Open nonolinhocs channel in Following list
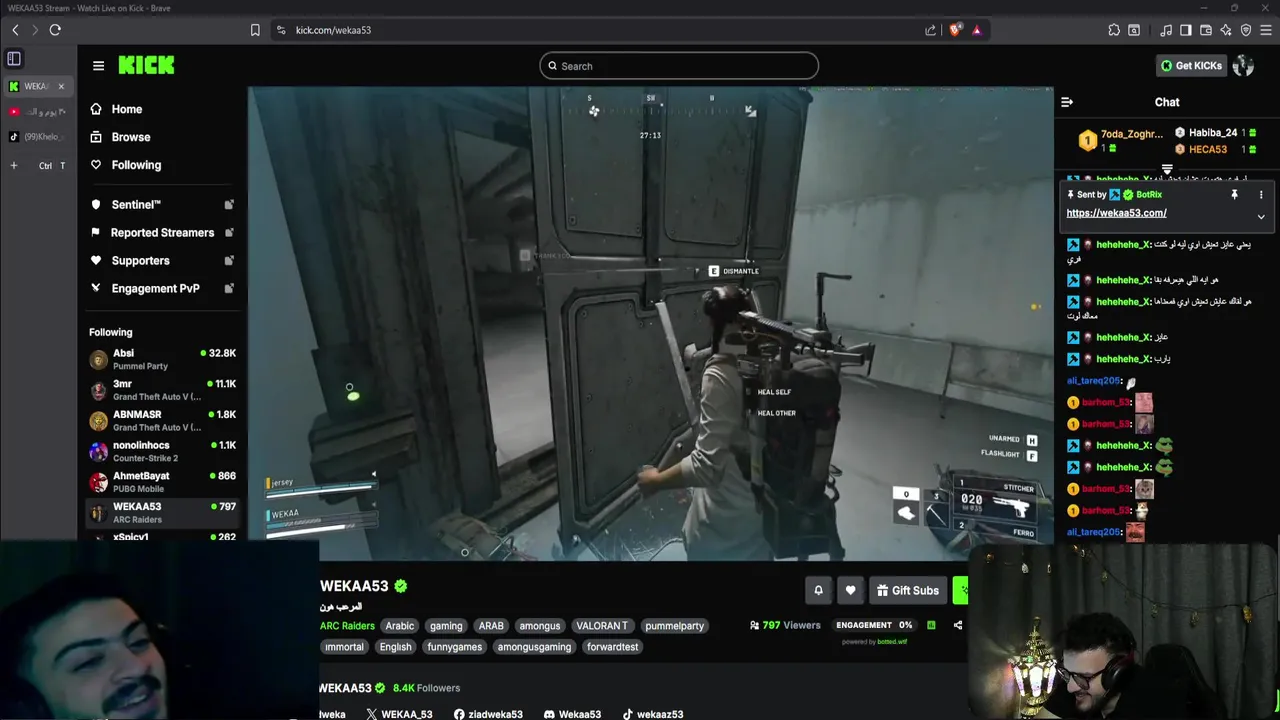 click(x=162, y=451)
